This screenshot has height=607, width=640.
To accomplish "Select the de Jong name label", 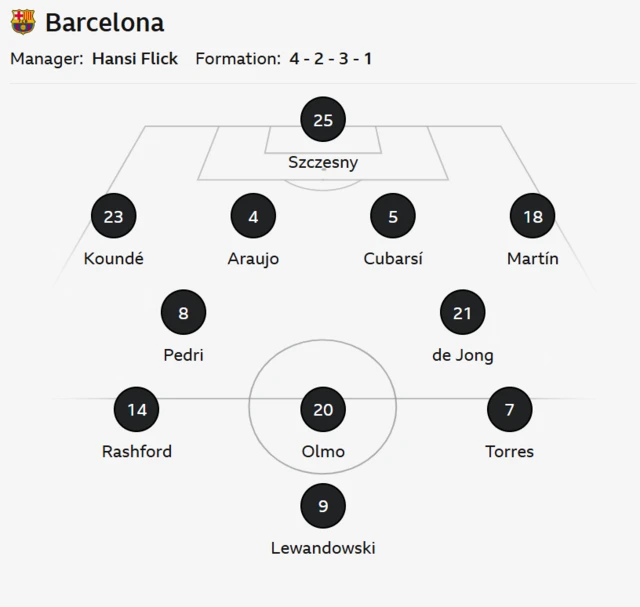I will tap(462, 355).
